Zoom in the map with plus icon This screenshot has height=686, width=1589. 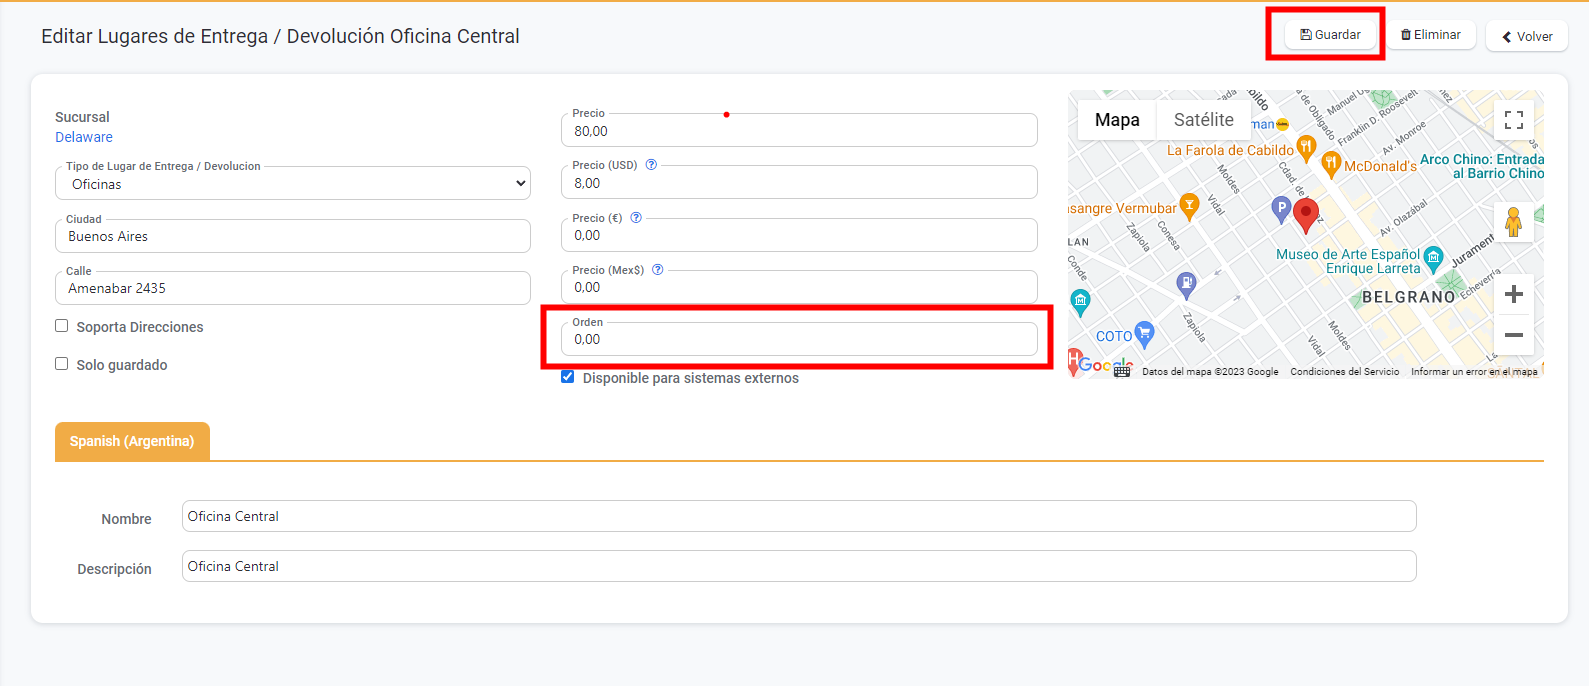click(1513, 294)
